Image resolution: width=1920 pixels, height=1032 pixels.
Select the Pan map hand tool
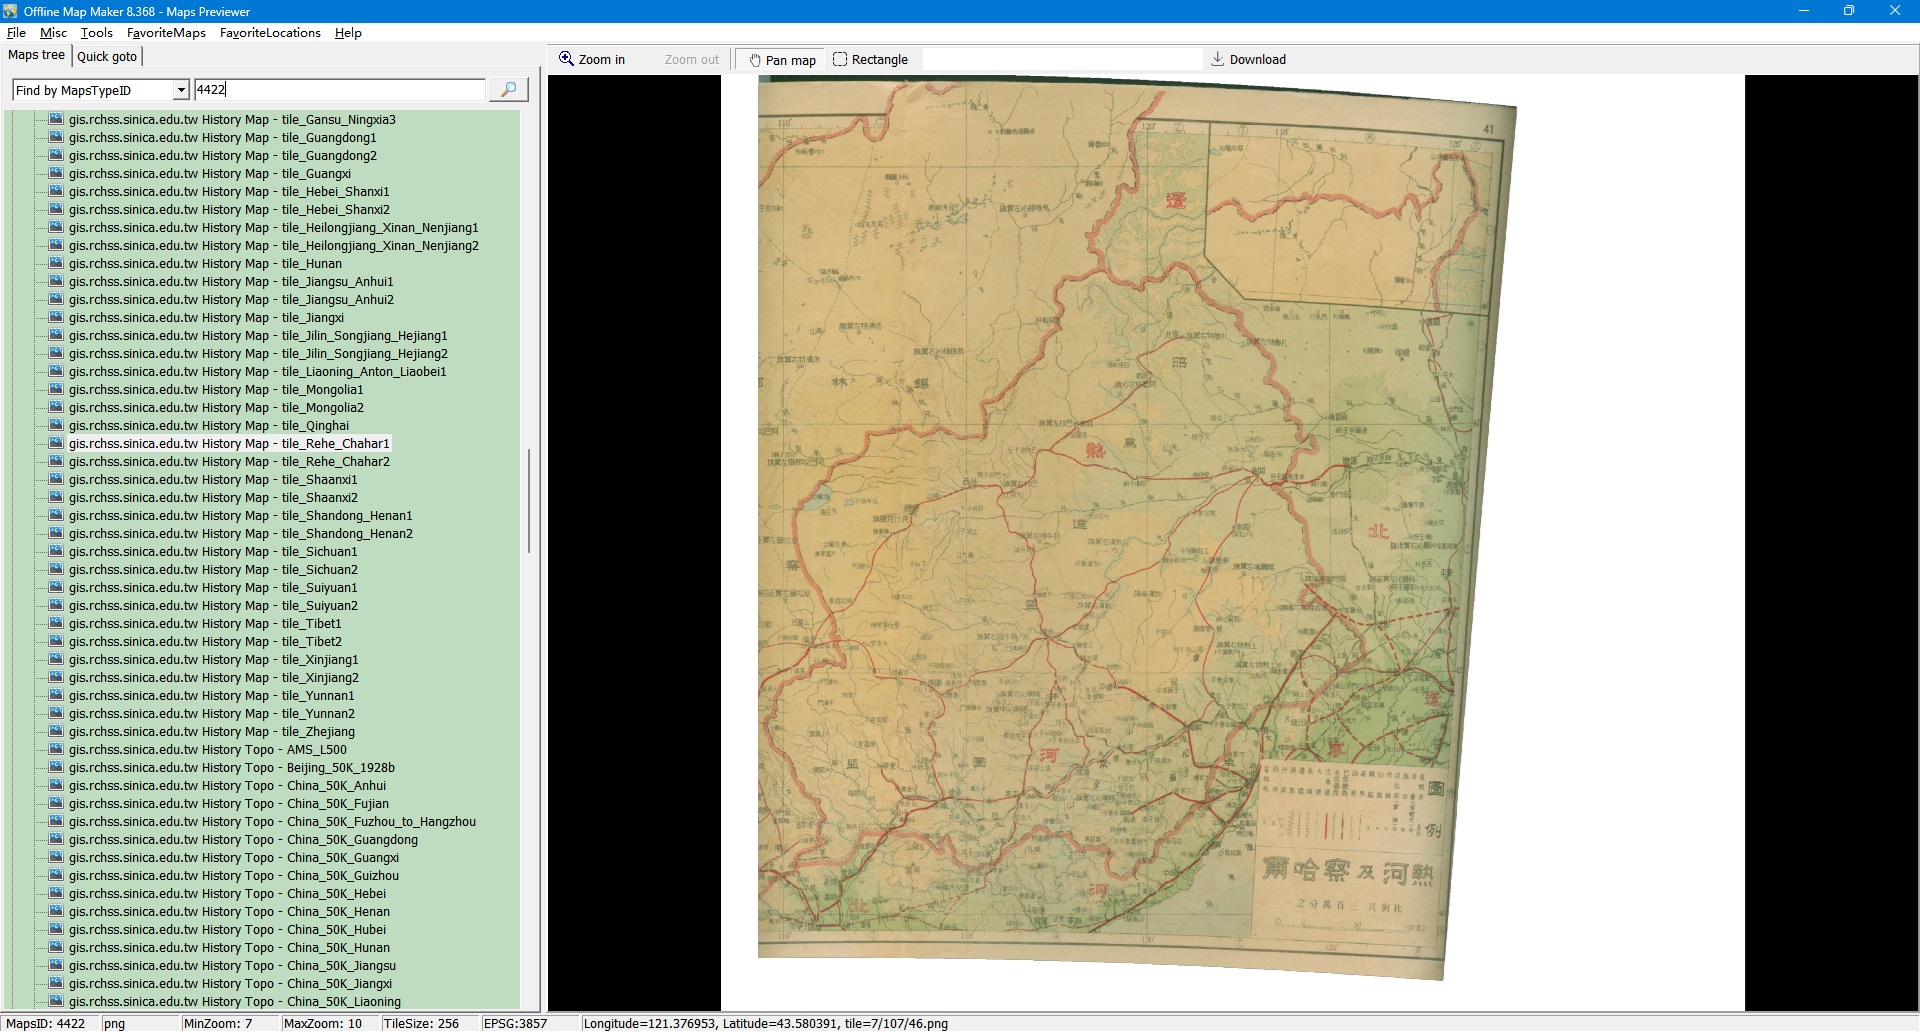(781, 60)
